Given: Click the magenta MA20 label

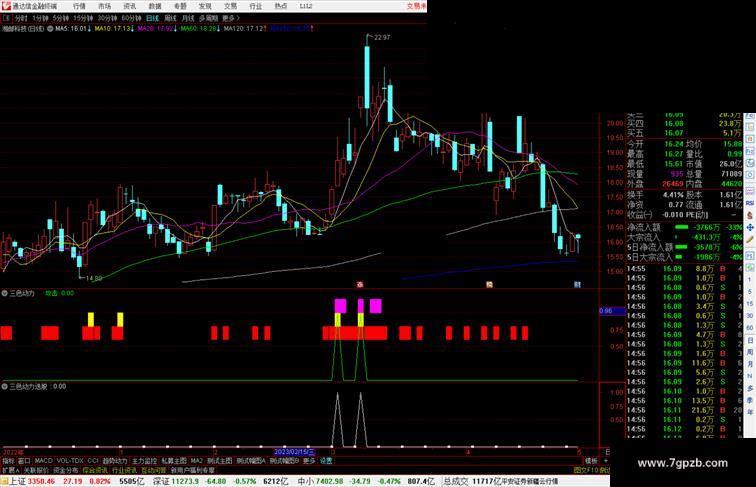Looking at the screenshot, I should coord(158,28).
